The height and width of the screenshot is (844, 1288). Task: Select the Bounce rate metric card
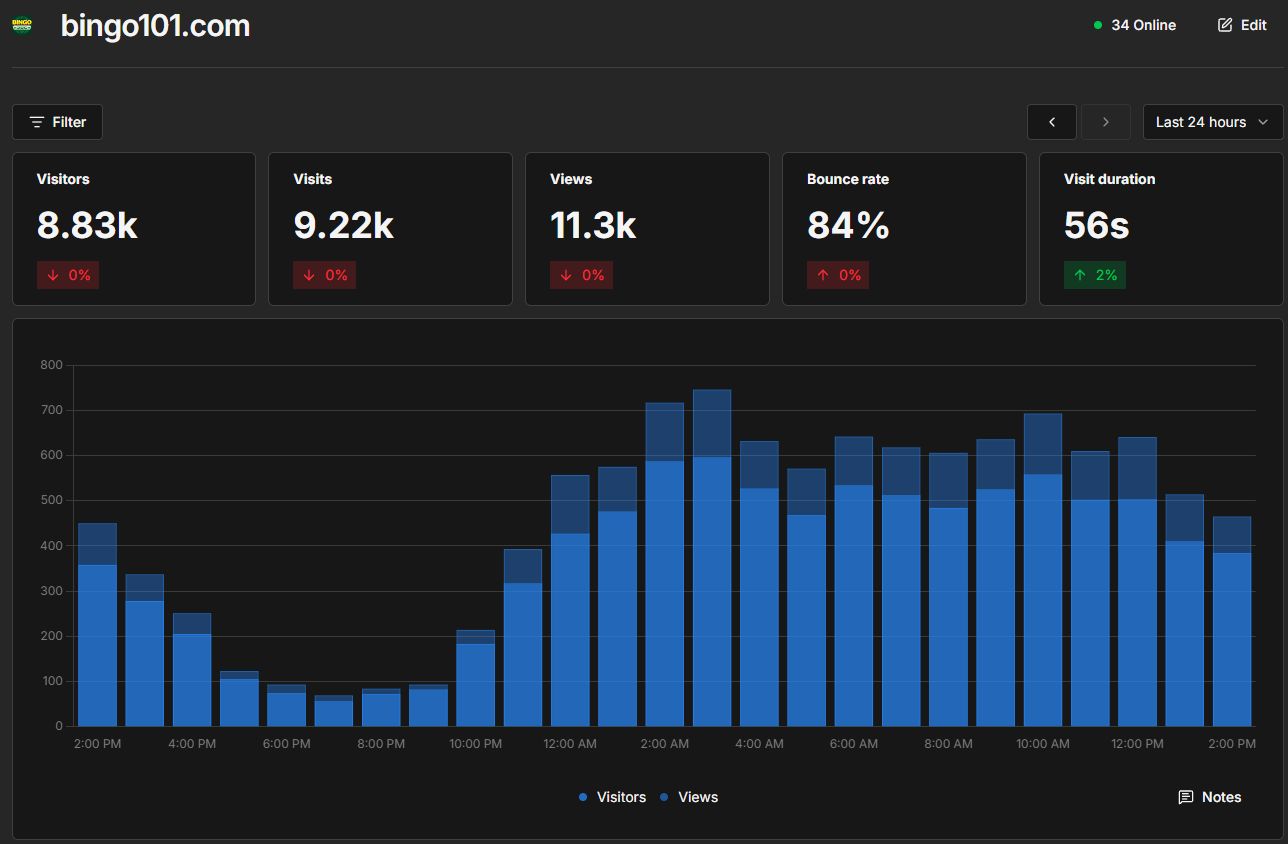coord(904,229)
